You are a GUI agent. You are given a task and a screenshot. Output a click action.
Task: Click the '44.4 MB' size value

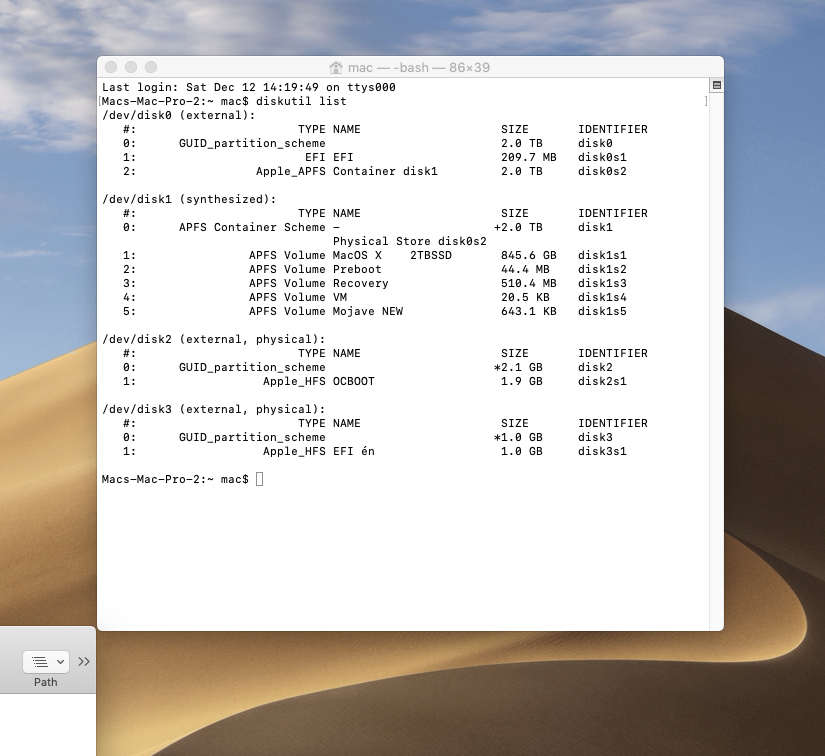(x=525, y=269)
